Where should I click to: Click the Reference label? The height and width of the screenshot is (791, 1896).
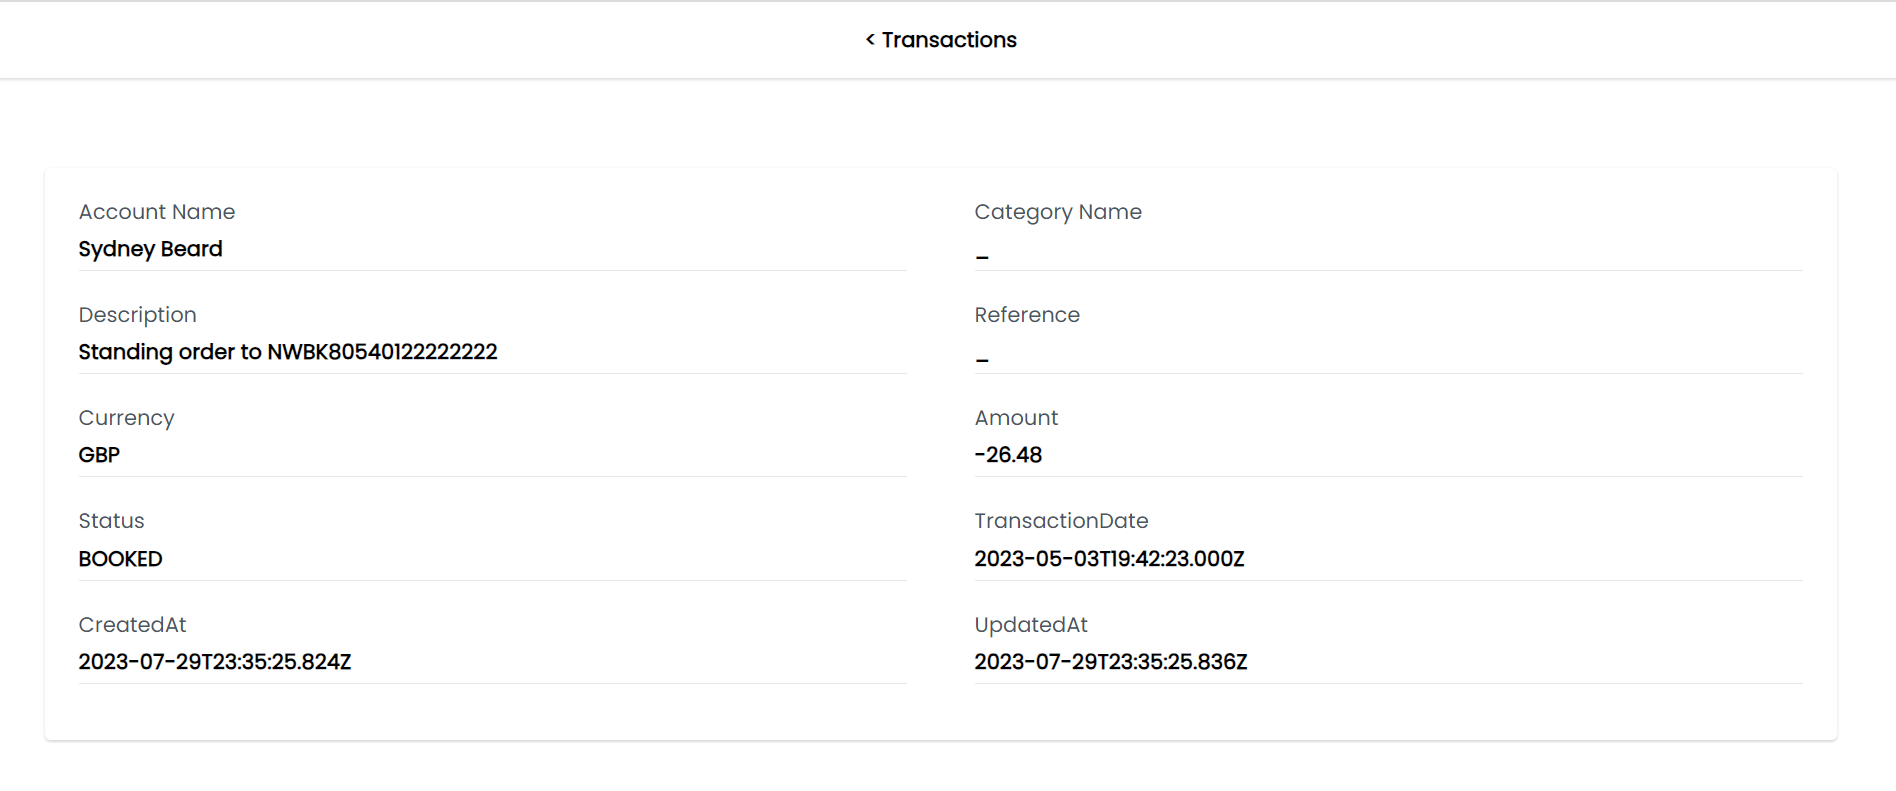1027,315
